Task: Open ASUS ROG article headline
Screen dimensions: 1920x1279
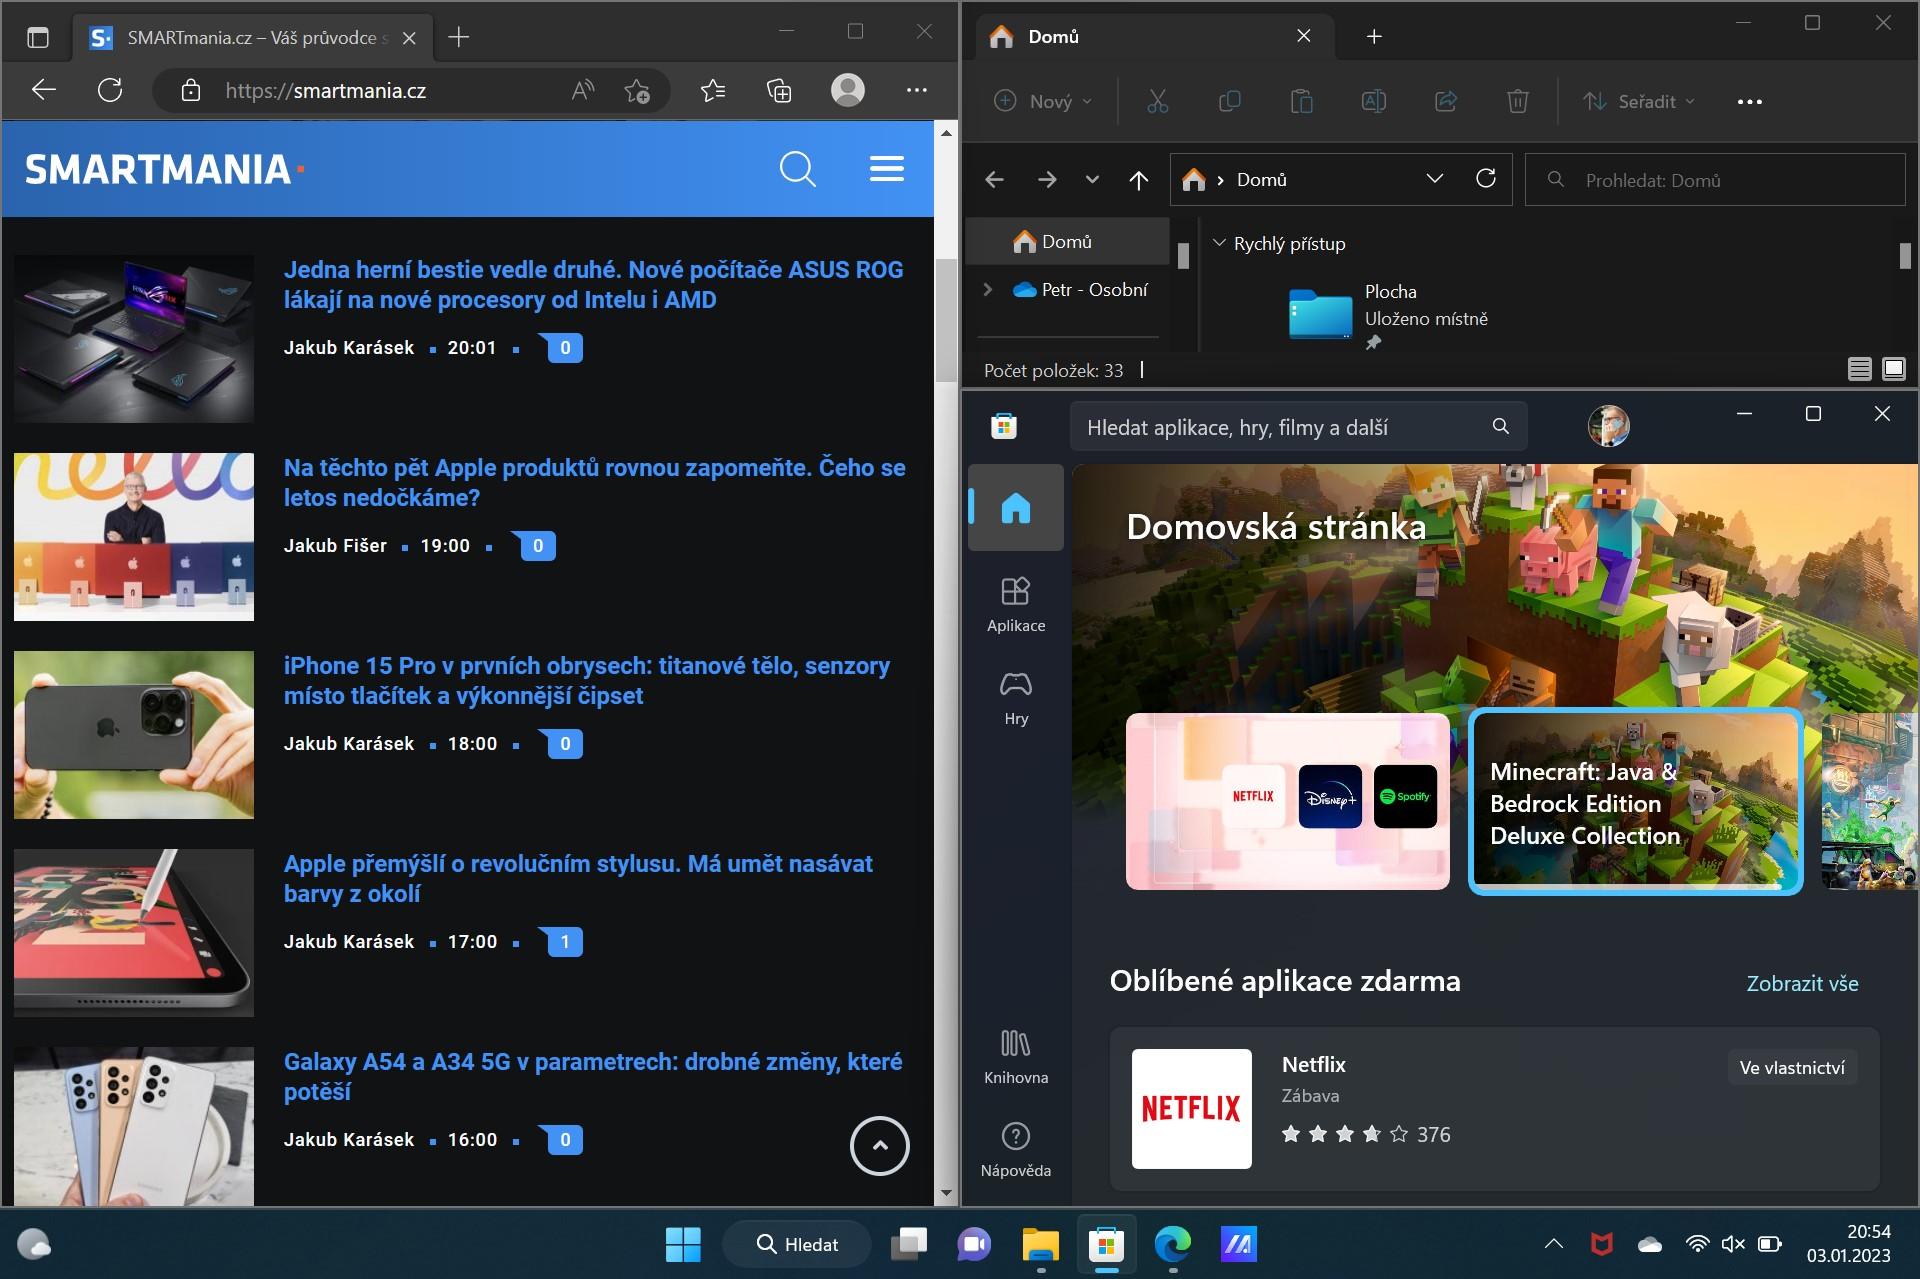Action: 593,284
